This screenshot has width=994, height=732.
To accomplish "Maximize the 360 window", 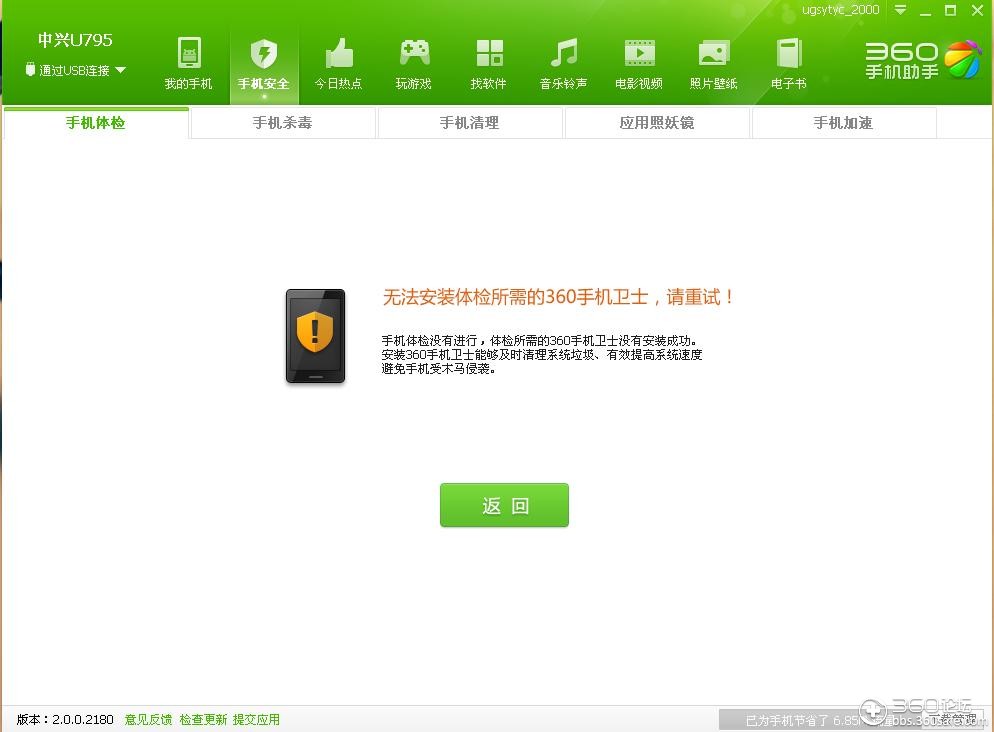I will (x=950, y=10).
